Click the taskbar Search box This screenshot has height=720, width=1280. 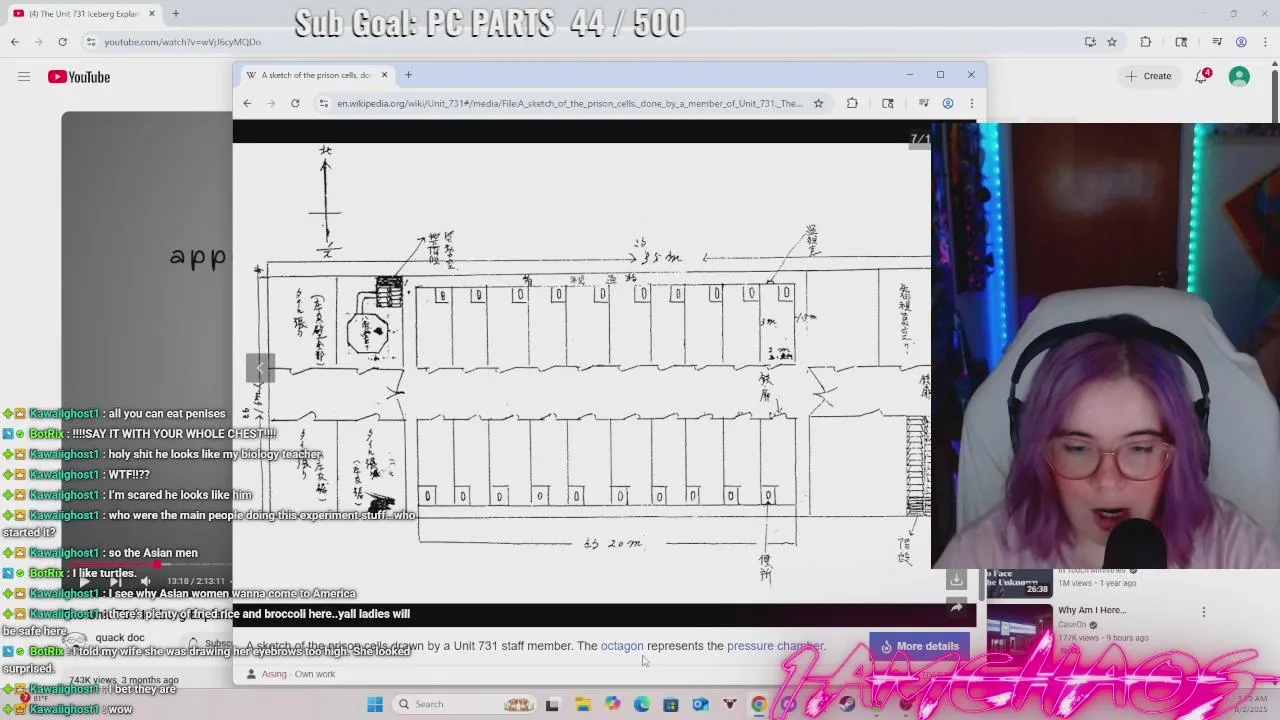click(x=465, y=704)
